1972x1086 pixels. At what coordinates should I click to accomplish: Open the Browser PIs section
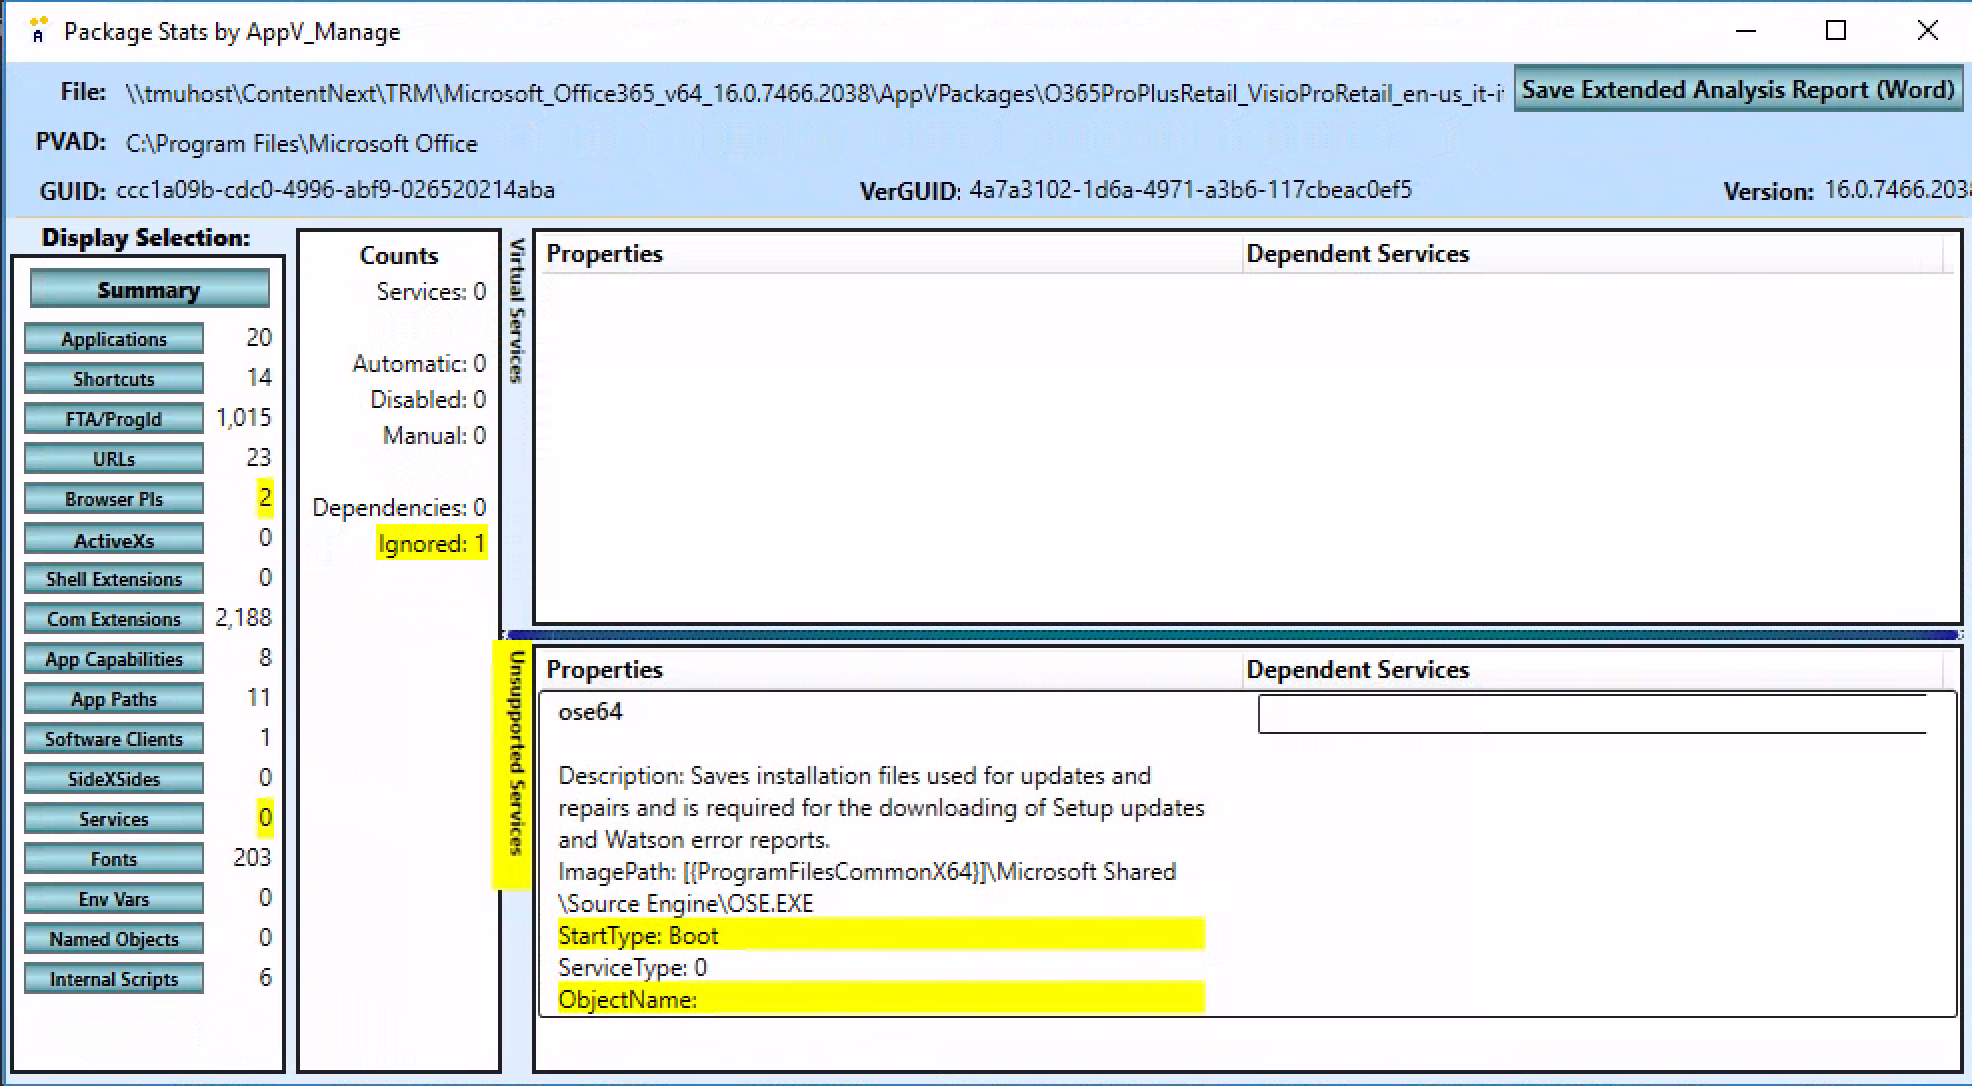tap(114, 499)
